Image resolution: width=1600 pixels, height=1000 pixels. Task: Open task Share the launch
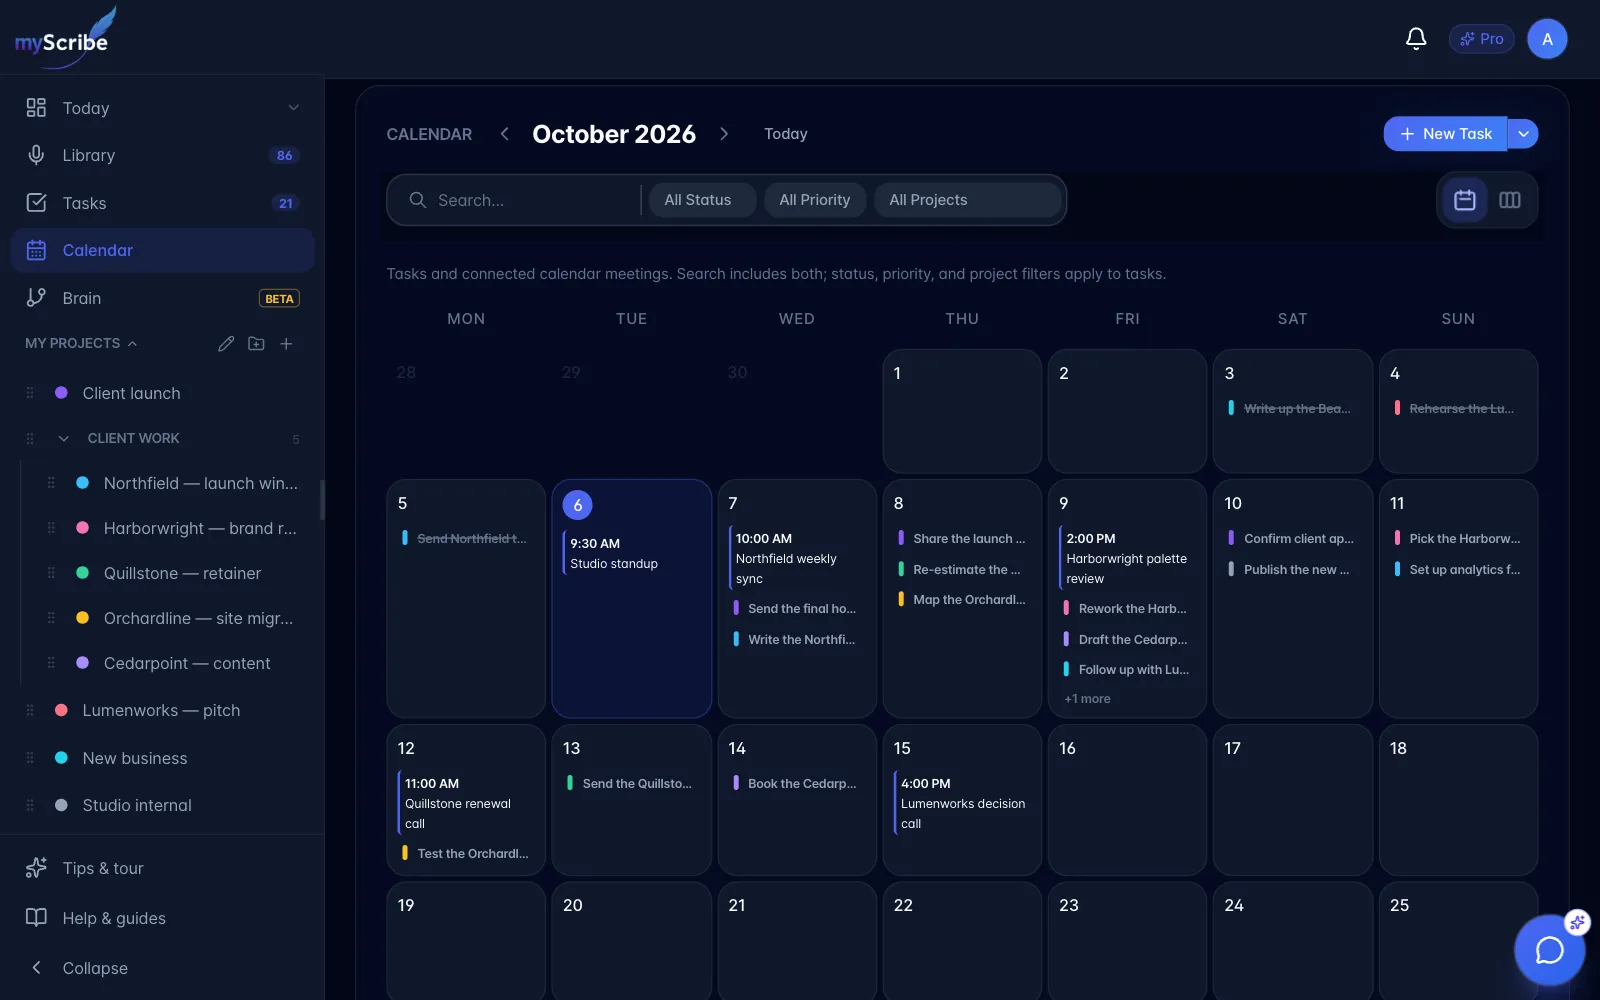tap(963, 539)
